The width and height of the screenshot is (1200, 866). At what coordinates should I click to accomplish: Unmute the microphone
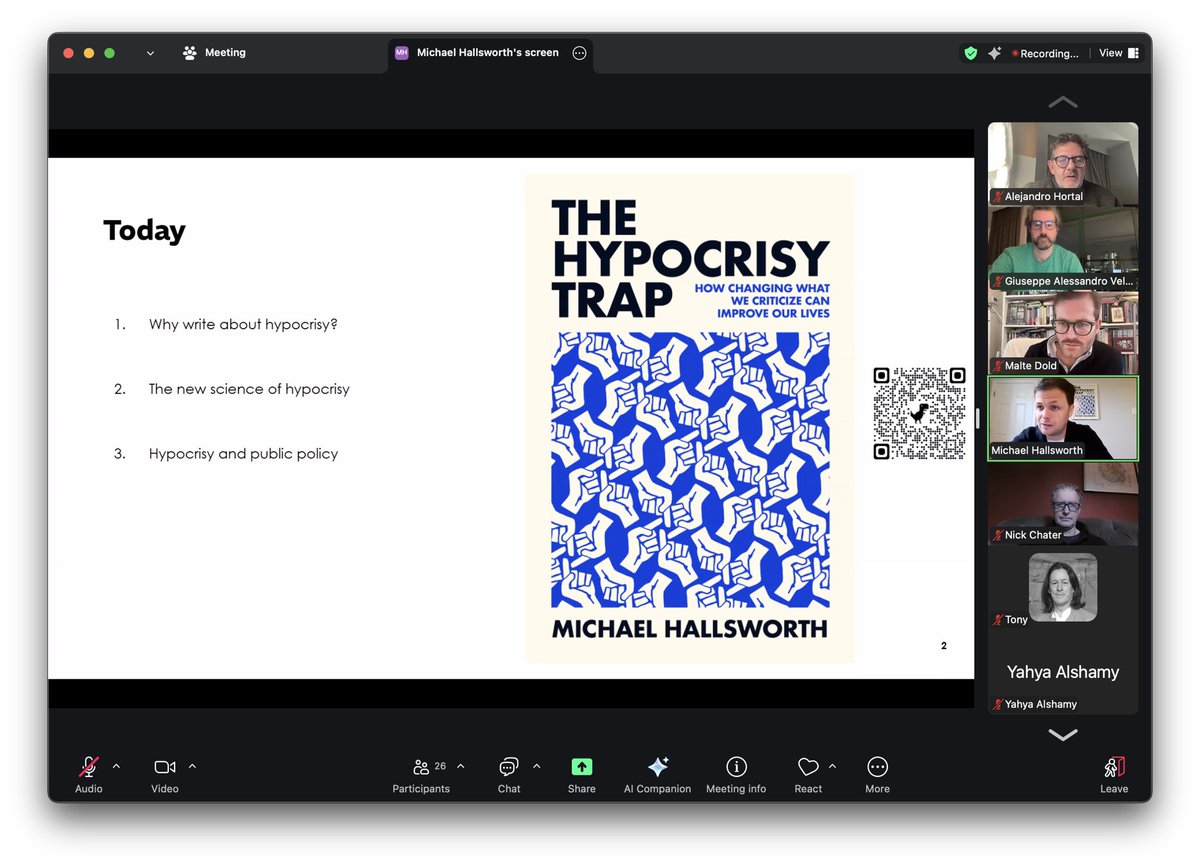(88, 770)
